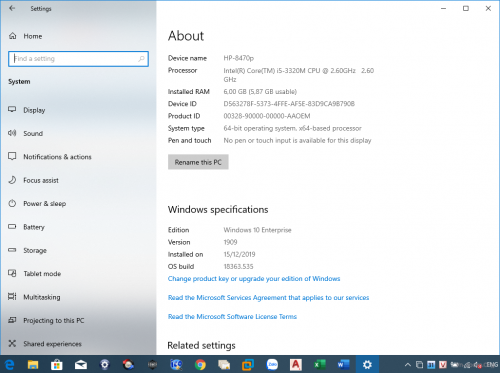500x373 pixels.
Task: Open the Zalo app from taskbar
Action: (x=272, y=364)
